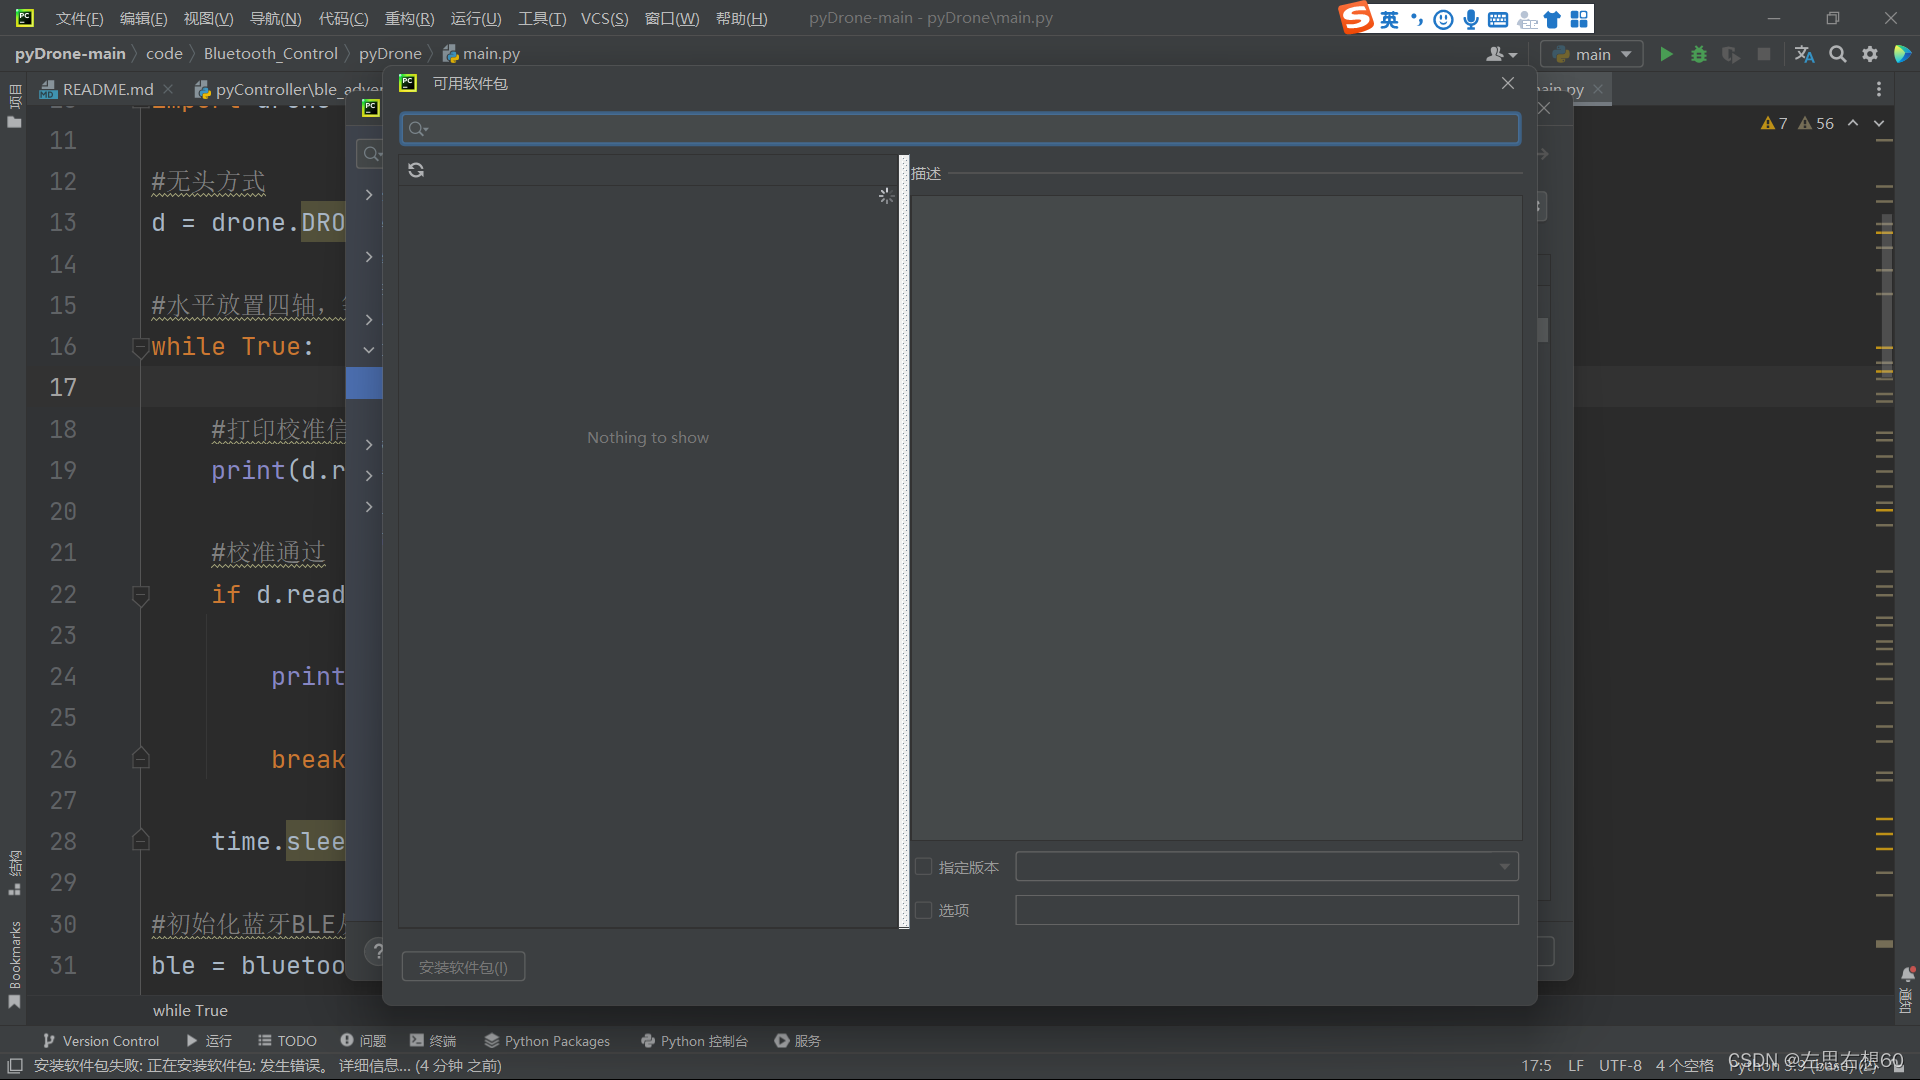Focus the package search field
Image resolution: width=1920 pixels, height=1080 pixels.
pyautogui.click(x=960, y=129)
